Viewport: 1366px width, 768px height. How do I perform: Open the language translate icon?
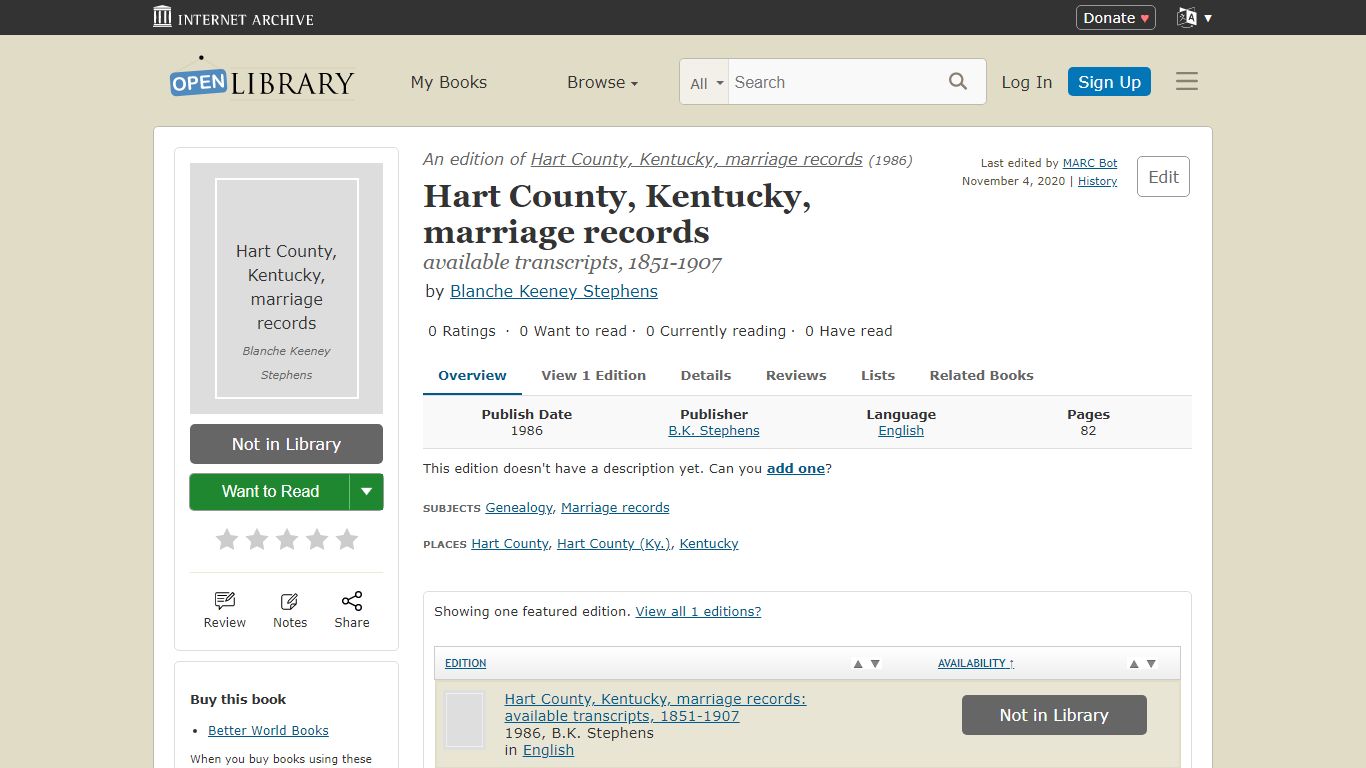[x=1187, y=17]
